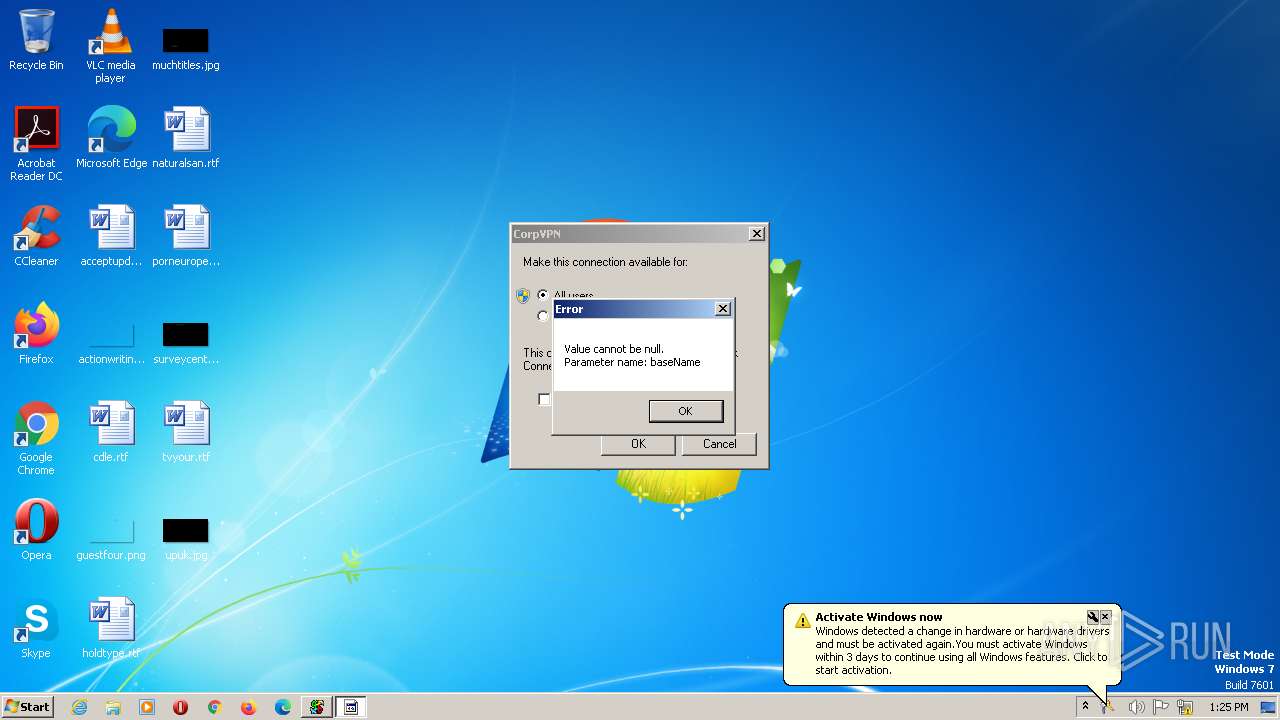Select cdle.rtf document icon
Viewport: 1280px width, 720px height.
tap(111, 432)
